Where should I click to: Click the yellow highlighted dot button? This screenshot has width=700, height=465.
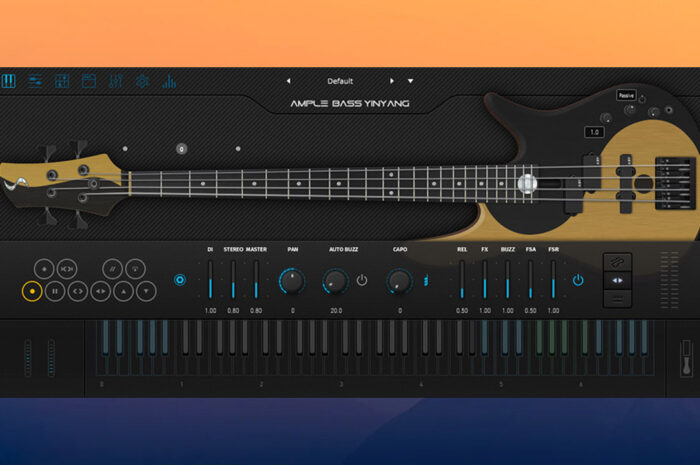(32, 291)
